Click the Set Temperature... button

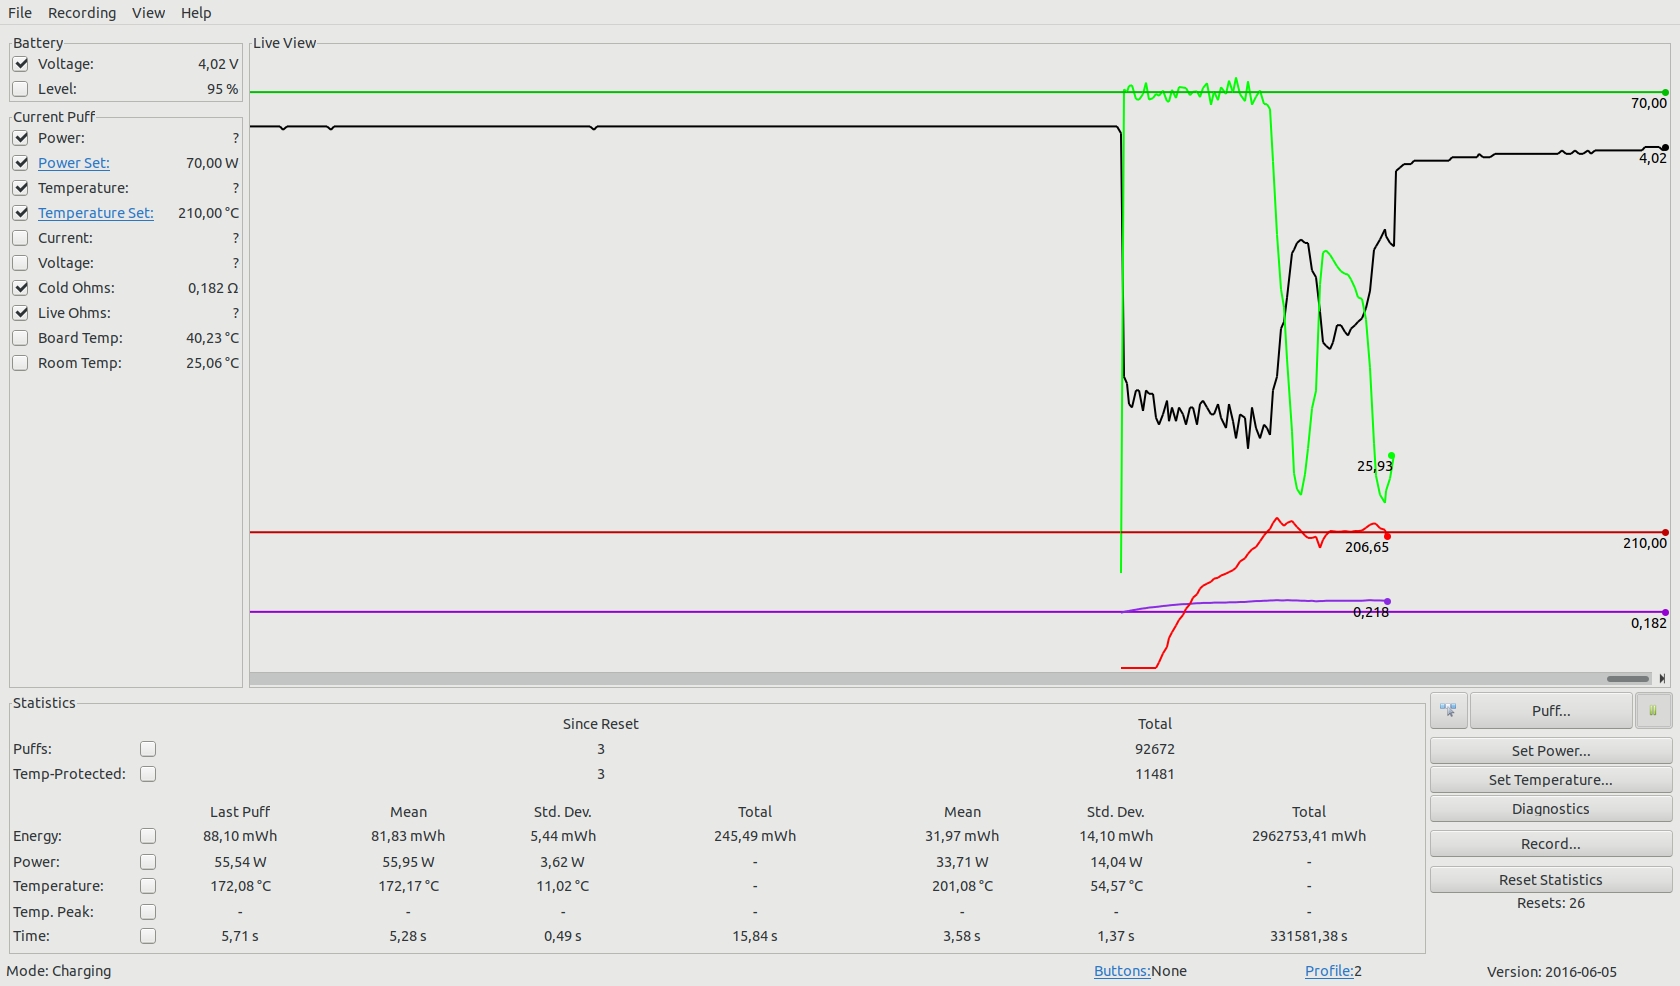pyautogui.click(x=1550, y=780)
